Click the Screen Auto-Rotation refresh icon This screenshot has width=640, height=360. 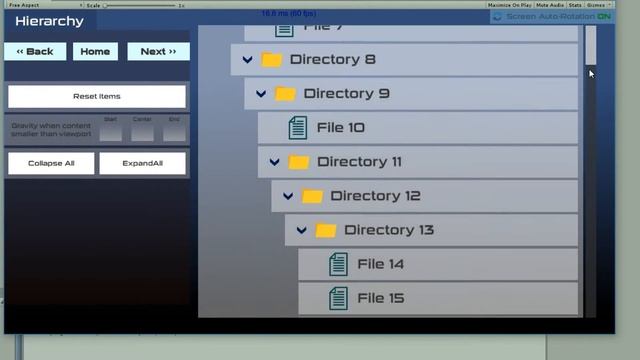(497, 17)
